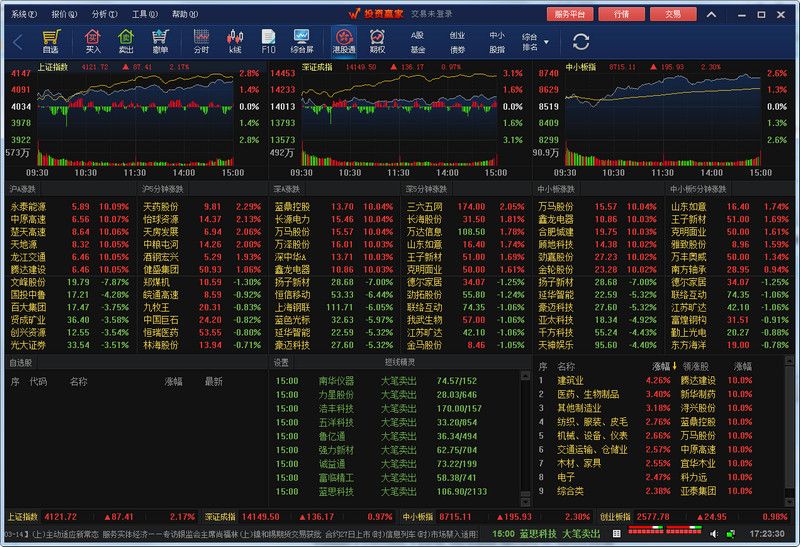Click the back arrow in the toolbar

point(17,42)
